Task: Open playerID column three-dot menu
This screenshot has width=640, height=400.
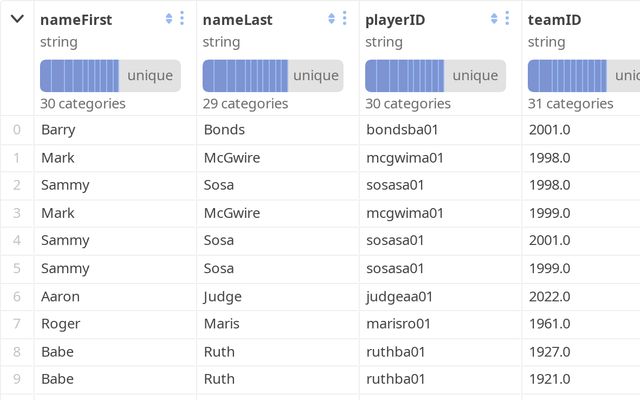Action: [x=507, y=19]
